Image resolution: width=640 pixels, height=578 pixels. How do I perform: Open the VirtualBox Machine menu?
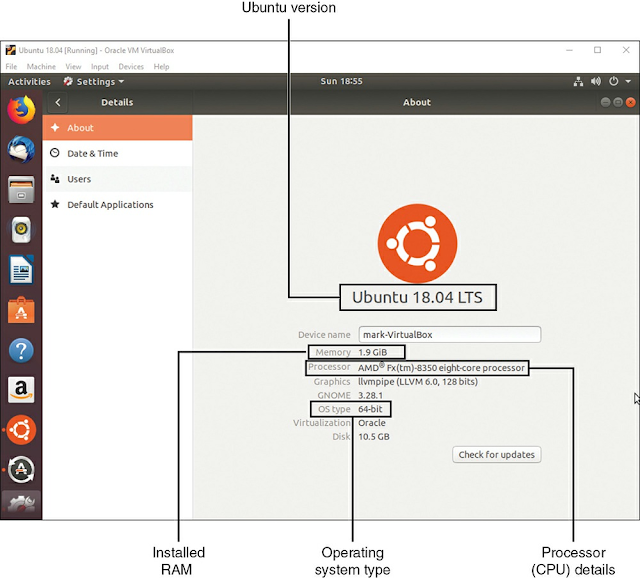[41, 66]
